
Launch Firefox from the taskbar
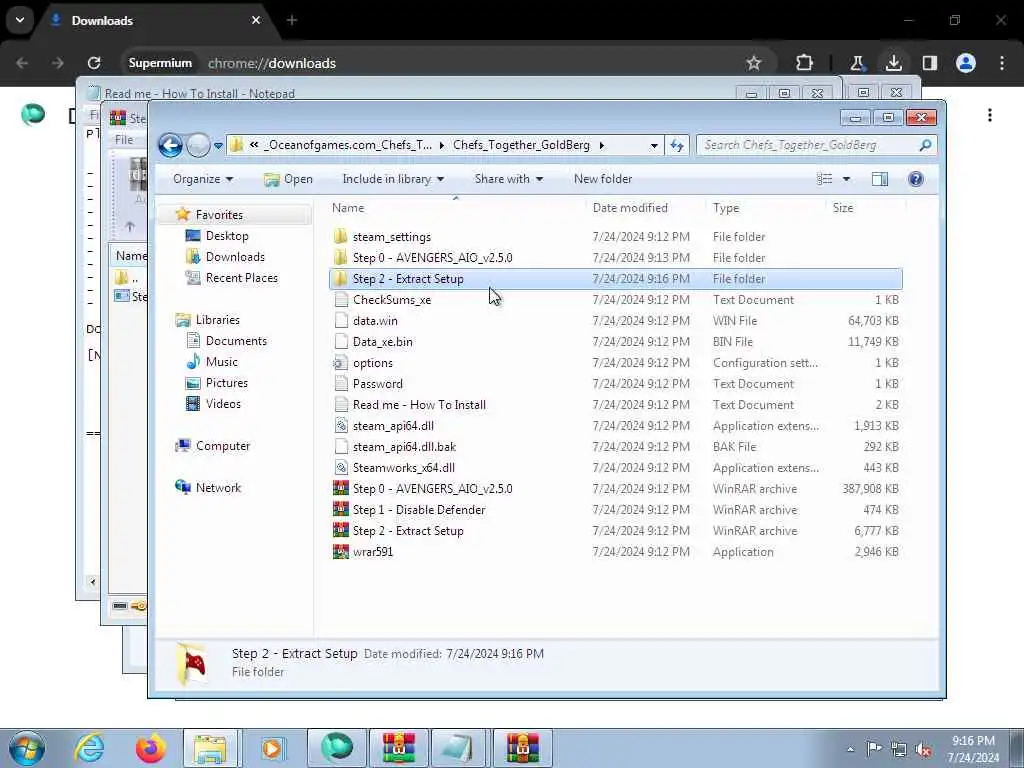click(x=150, y=748)
